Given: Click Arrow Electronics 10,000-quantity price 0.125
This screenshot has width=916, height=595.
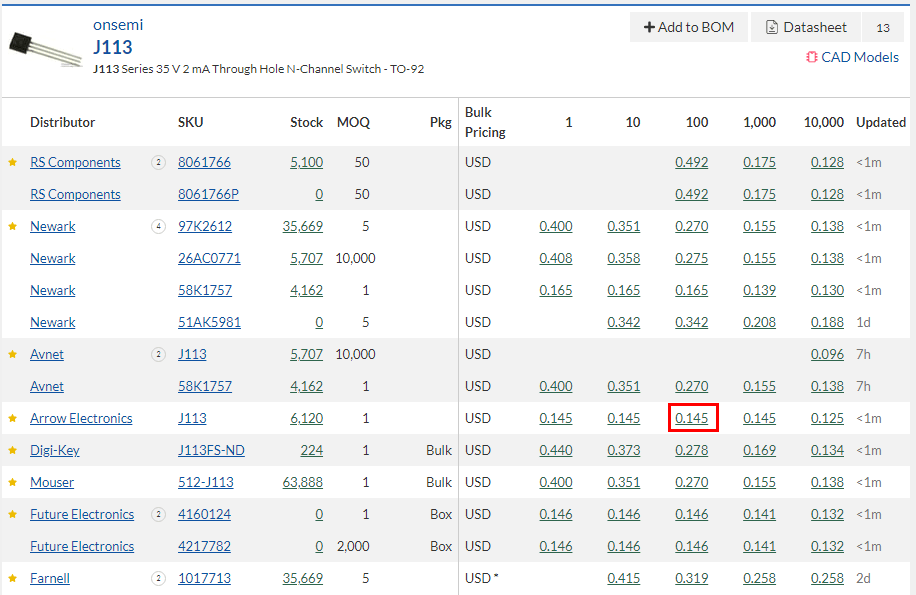Looking at the screenshot, I should [827, 418].
